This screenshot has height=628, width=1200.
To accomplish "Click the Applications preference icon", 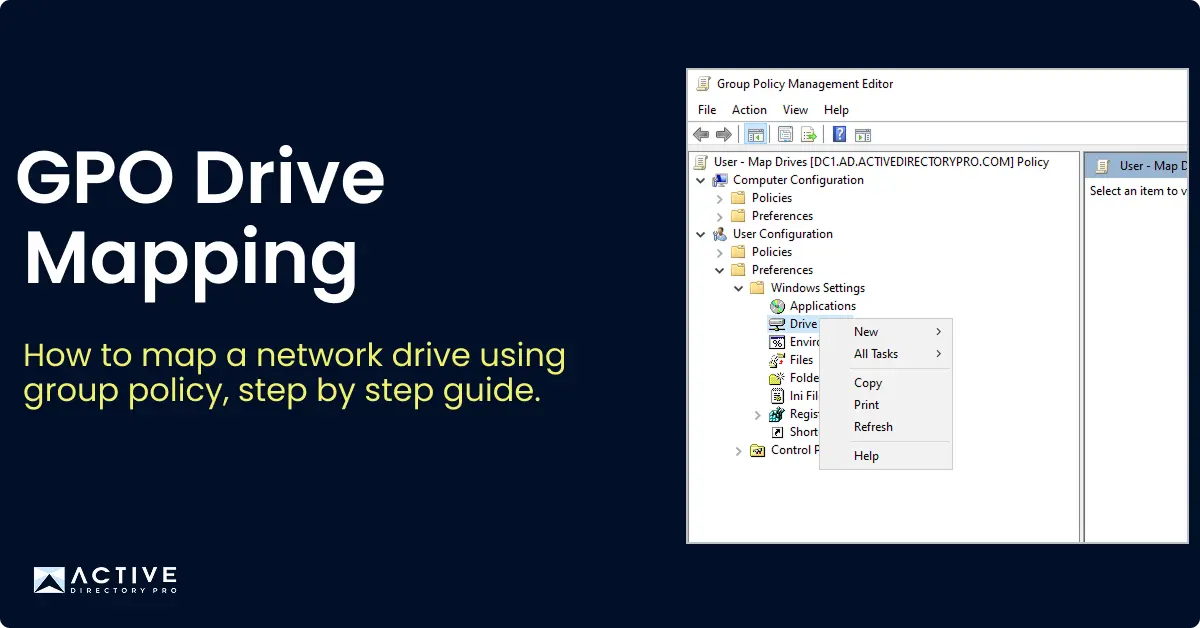I will point(777,306).
